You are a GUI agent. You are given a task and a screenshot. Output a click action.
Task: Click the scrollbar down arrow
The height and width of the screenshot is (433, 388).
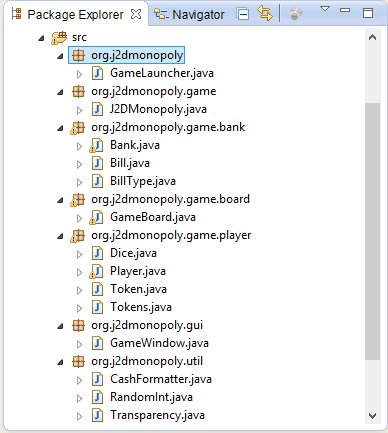372,416
